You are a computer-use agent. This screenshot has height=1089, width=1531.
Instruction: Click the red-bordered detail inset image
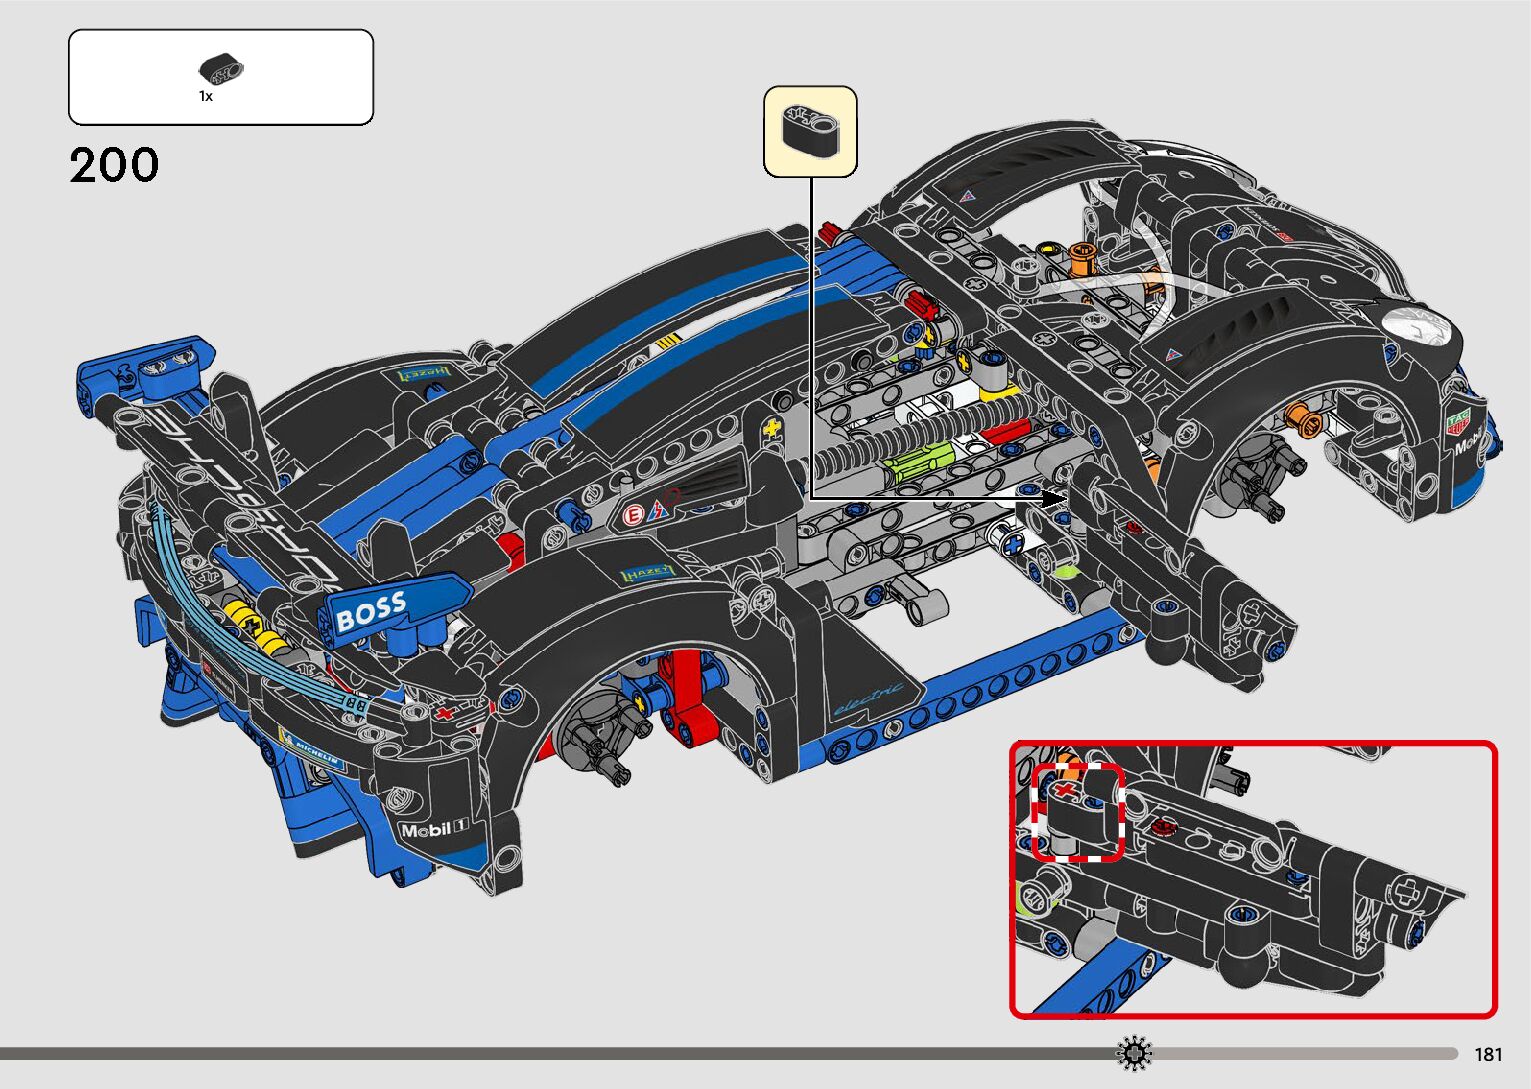pos(1300,900)
